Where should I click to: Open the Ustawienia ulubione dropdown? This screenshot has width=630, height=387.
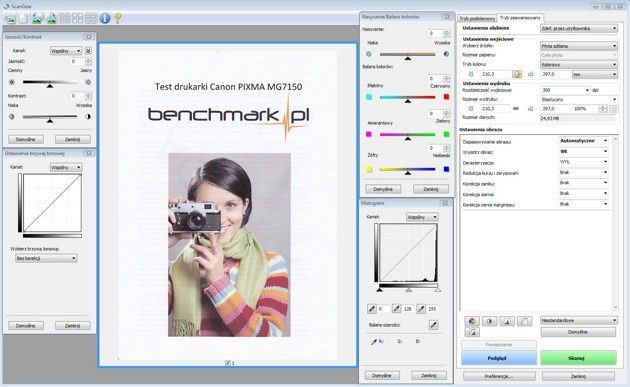[578, 29]
